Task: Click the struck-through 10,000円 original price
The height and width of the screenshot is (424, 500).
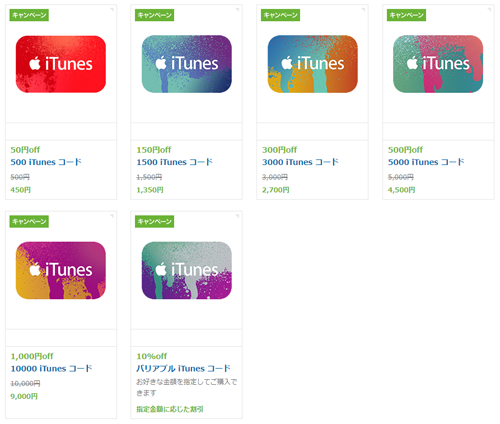Action: (x=25, y=383)
